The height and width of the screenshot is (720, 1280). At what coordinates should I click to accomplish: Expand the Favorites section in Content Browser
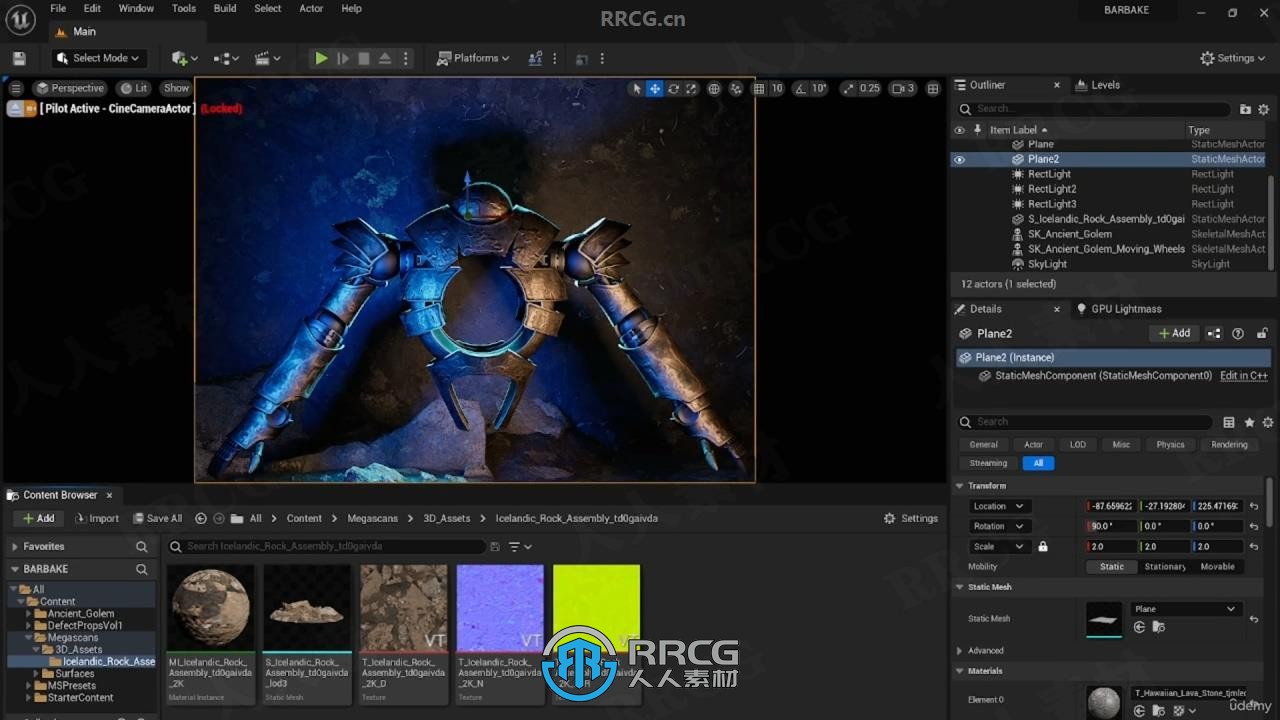(x=15, y=547)
